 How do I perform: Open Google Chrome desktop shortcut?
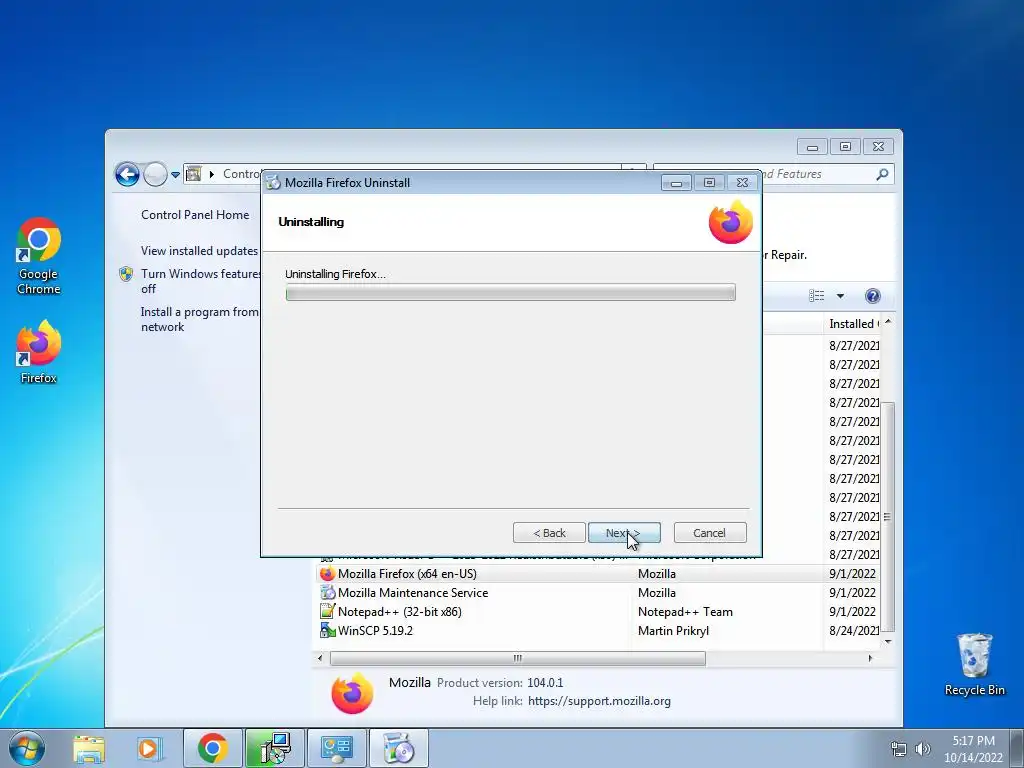point(39,256)
